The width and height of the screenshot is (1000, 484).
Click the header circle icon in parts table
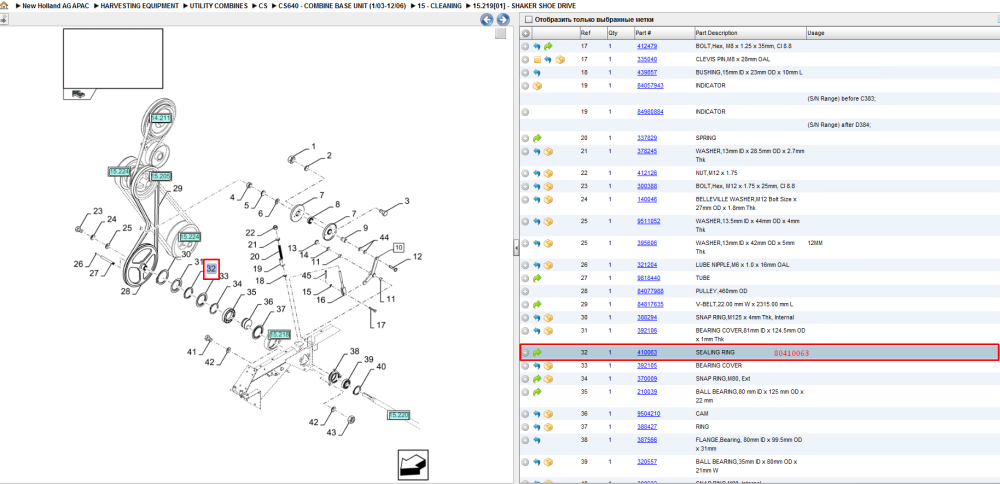pyautogui.click(x=526, y=33)
